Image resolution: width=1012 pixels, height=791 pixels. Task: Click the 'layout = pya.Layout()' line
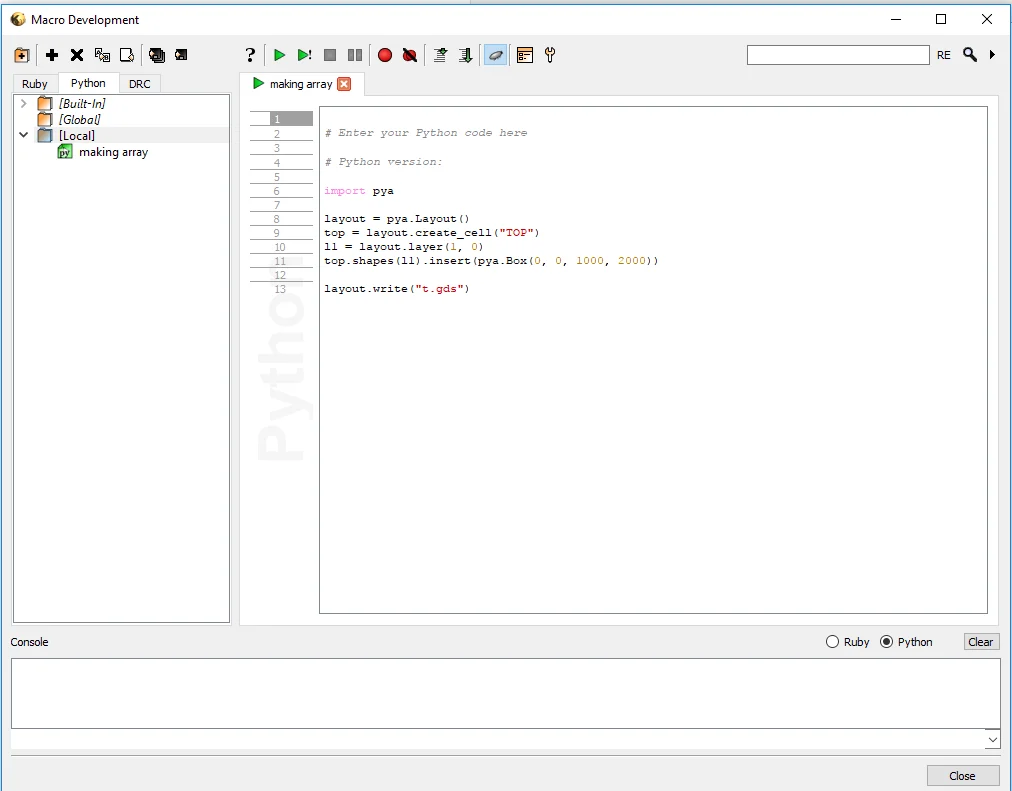click(397, 219)
